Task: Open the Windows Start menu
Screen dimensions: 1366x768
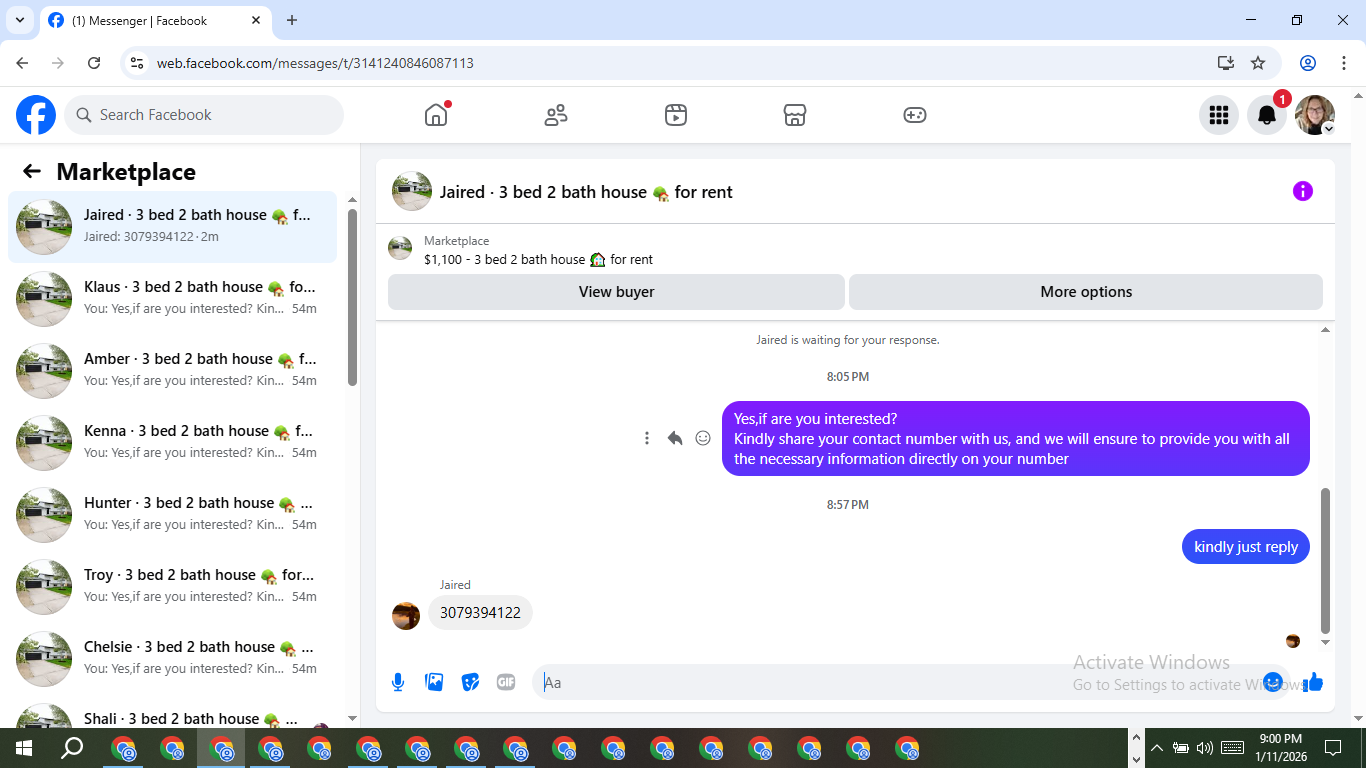Action: click(x=24, y=748)
